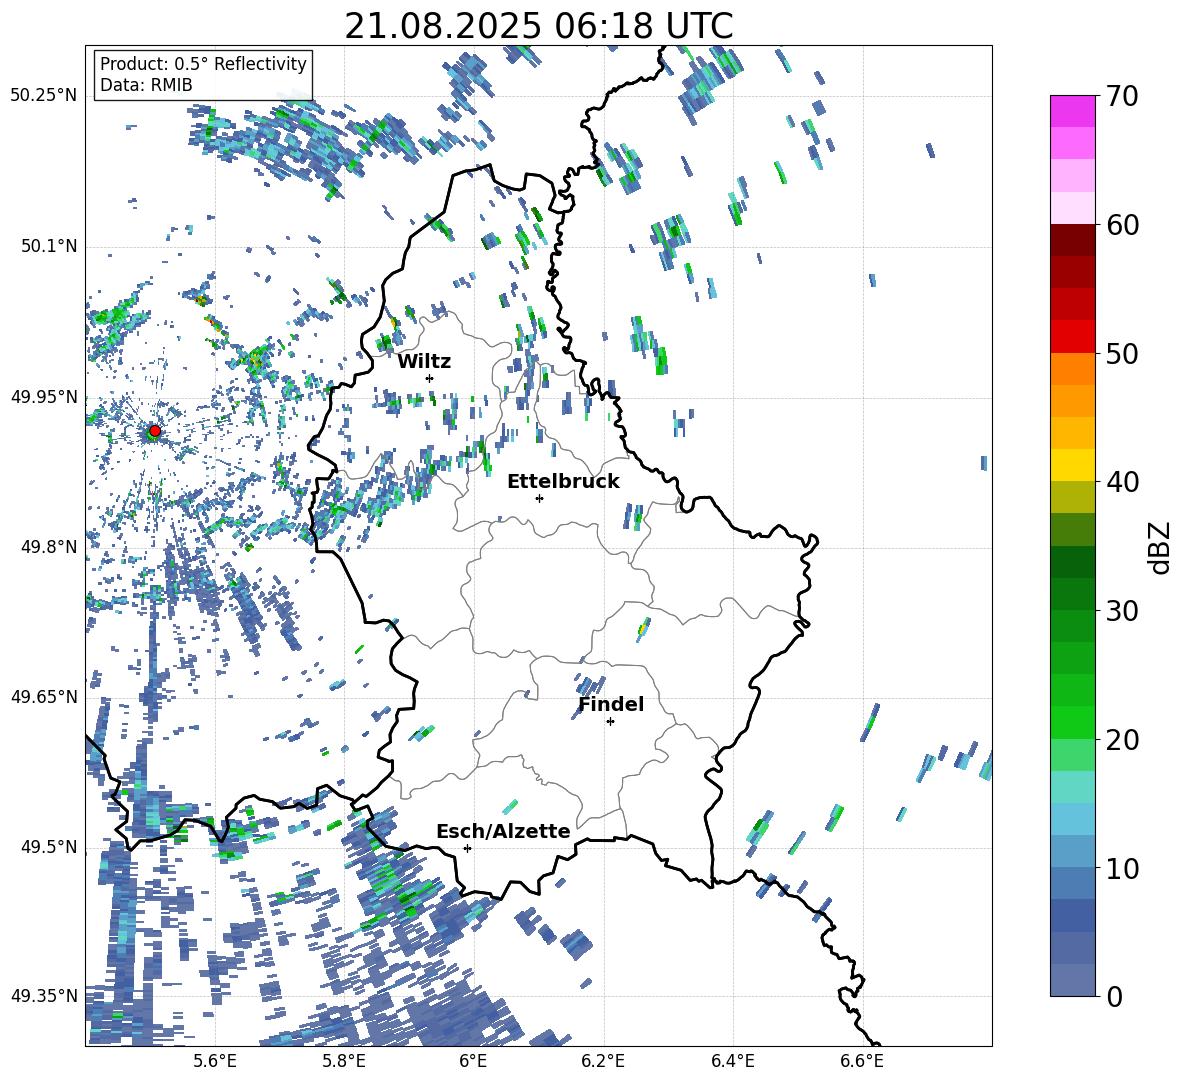The height and width of the screenshot is (1081, 1184).
Task: Click the Data: RMIB text
Action: (146, 85)
